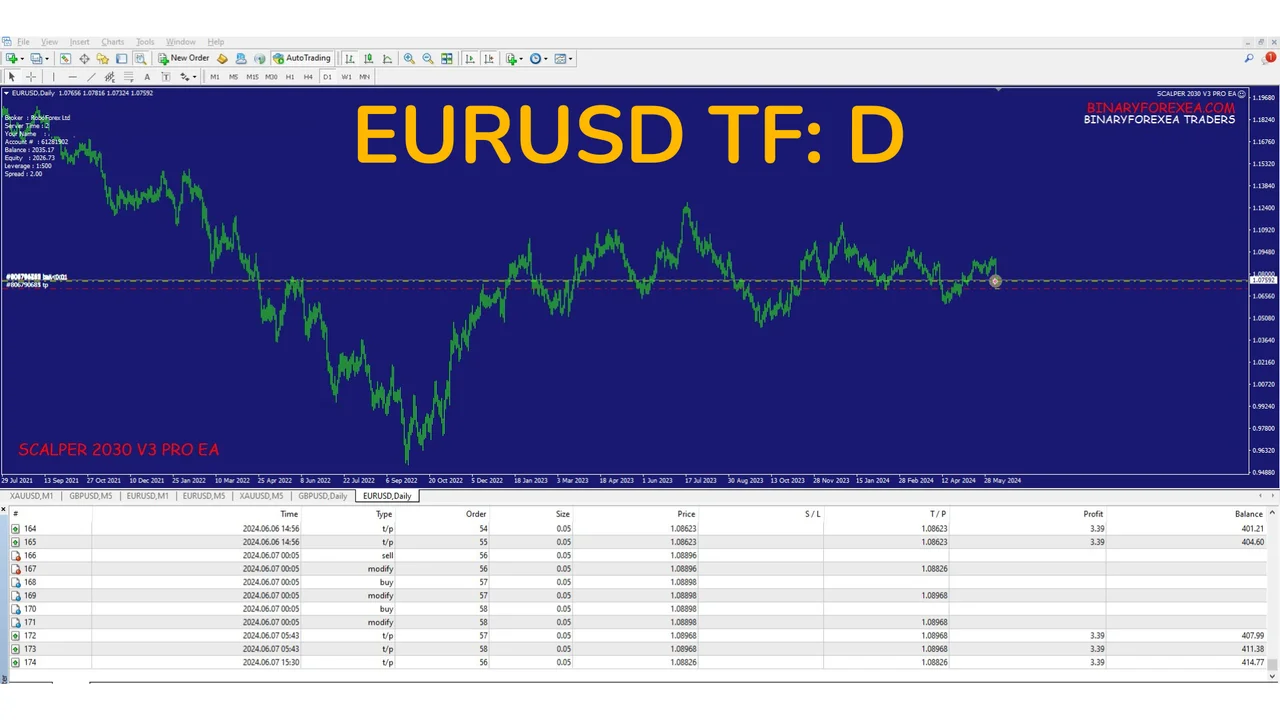The width and height of the screenshot is (1280, 720).
Task: Open the Strategy Tester magnifier icon
Action: 140,59
